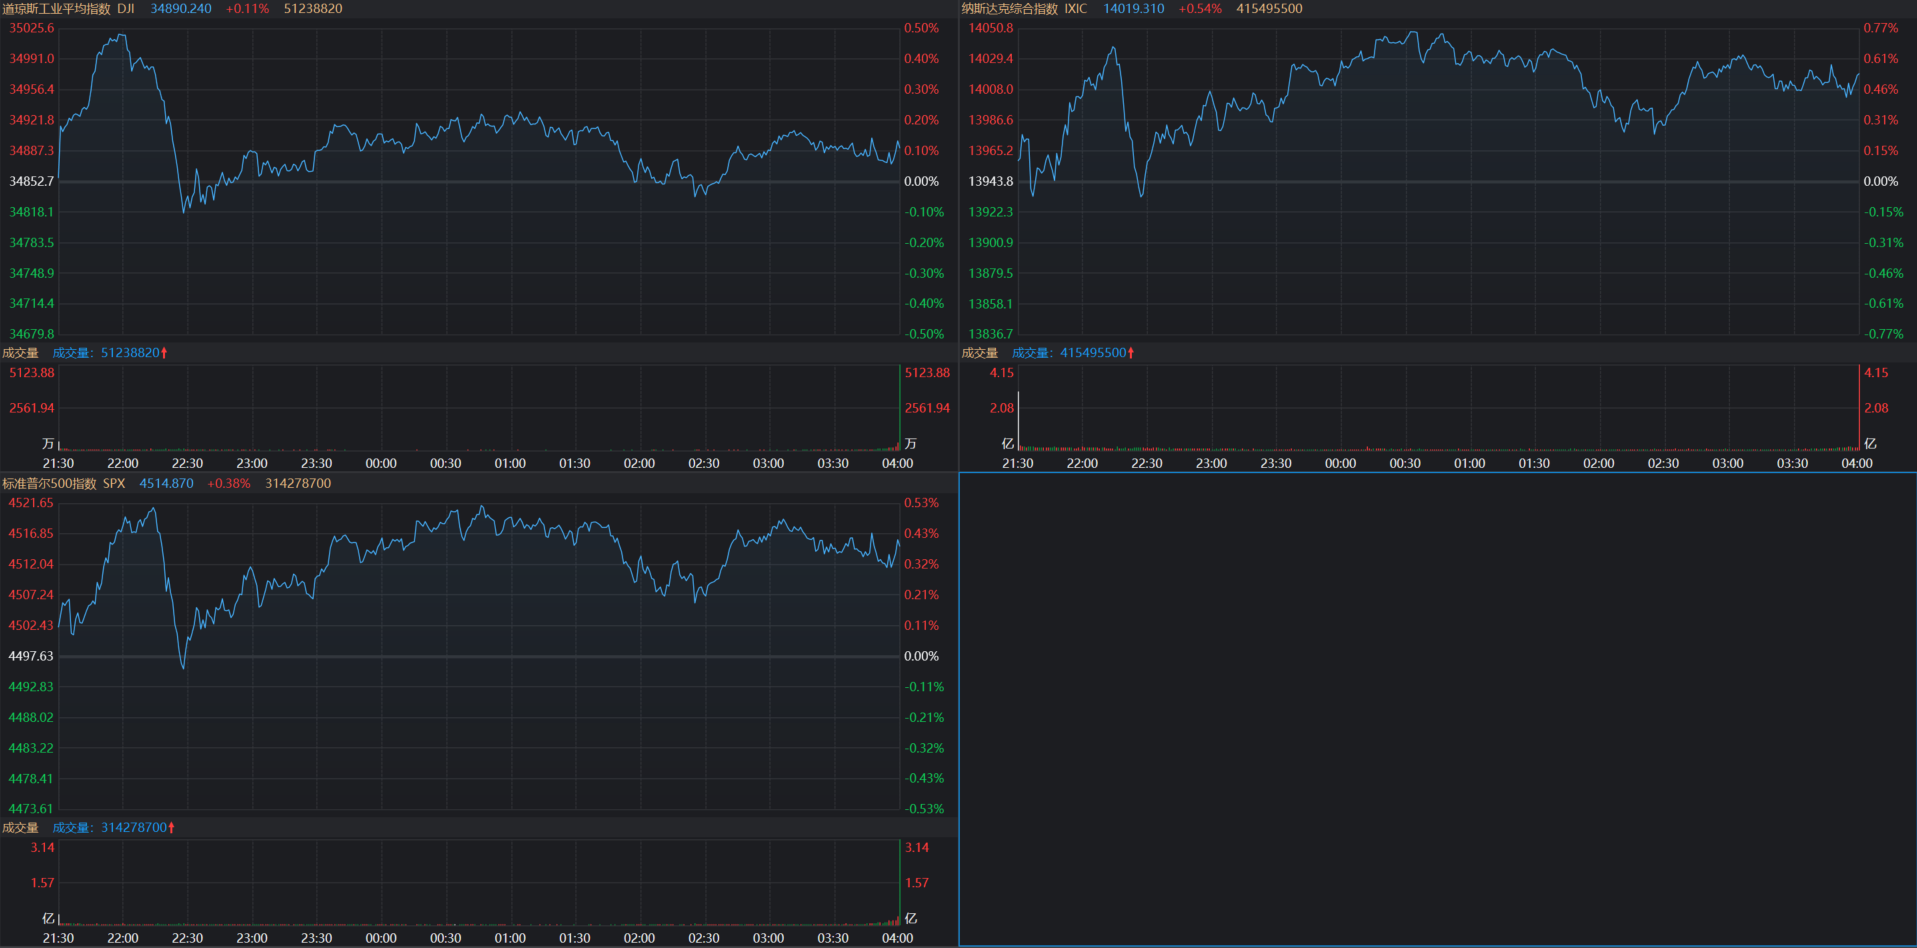Click the SPX -0.53% percent axis label
1917x948 pixels.
(x=924, y=809)
